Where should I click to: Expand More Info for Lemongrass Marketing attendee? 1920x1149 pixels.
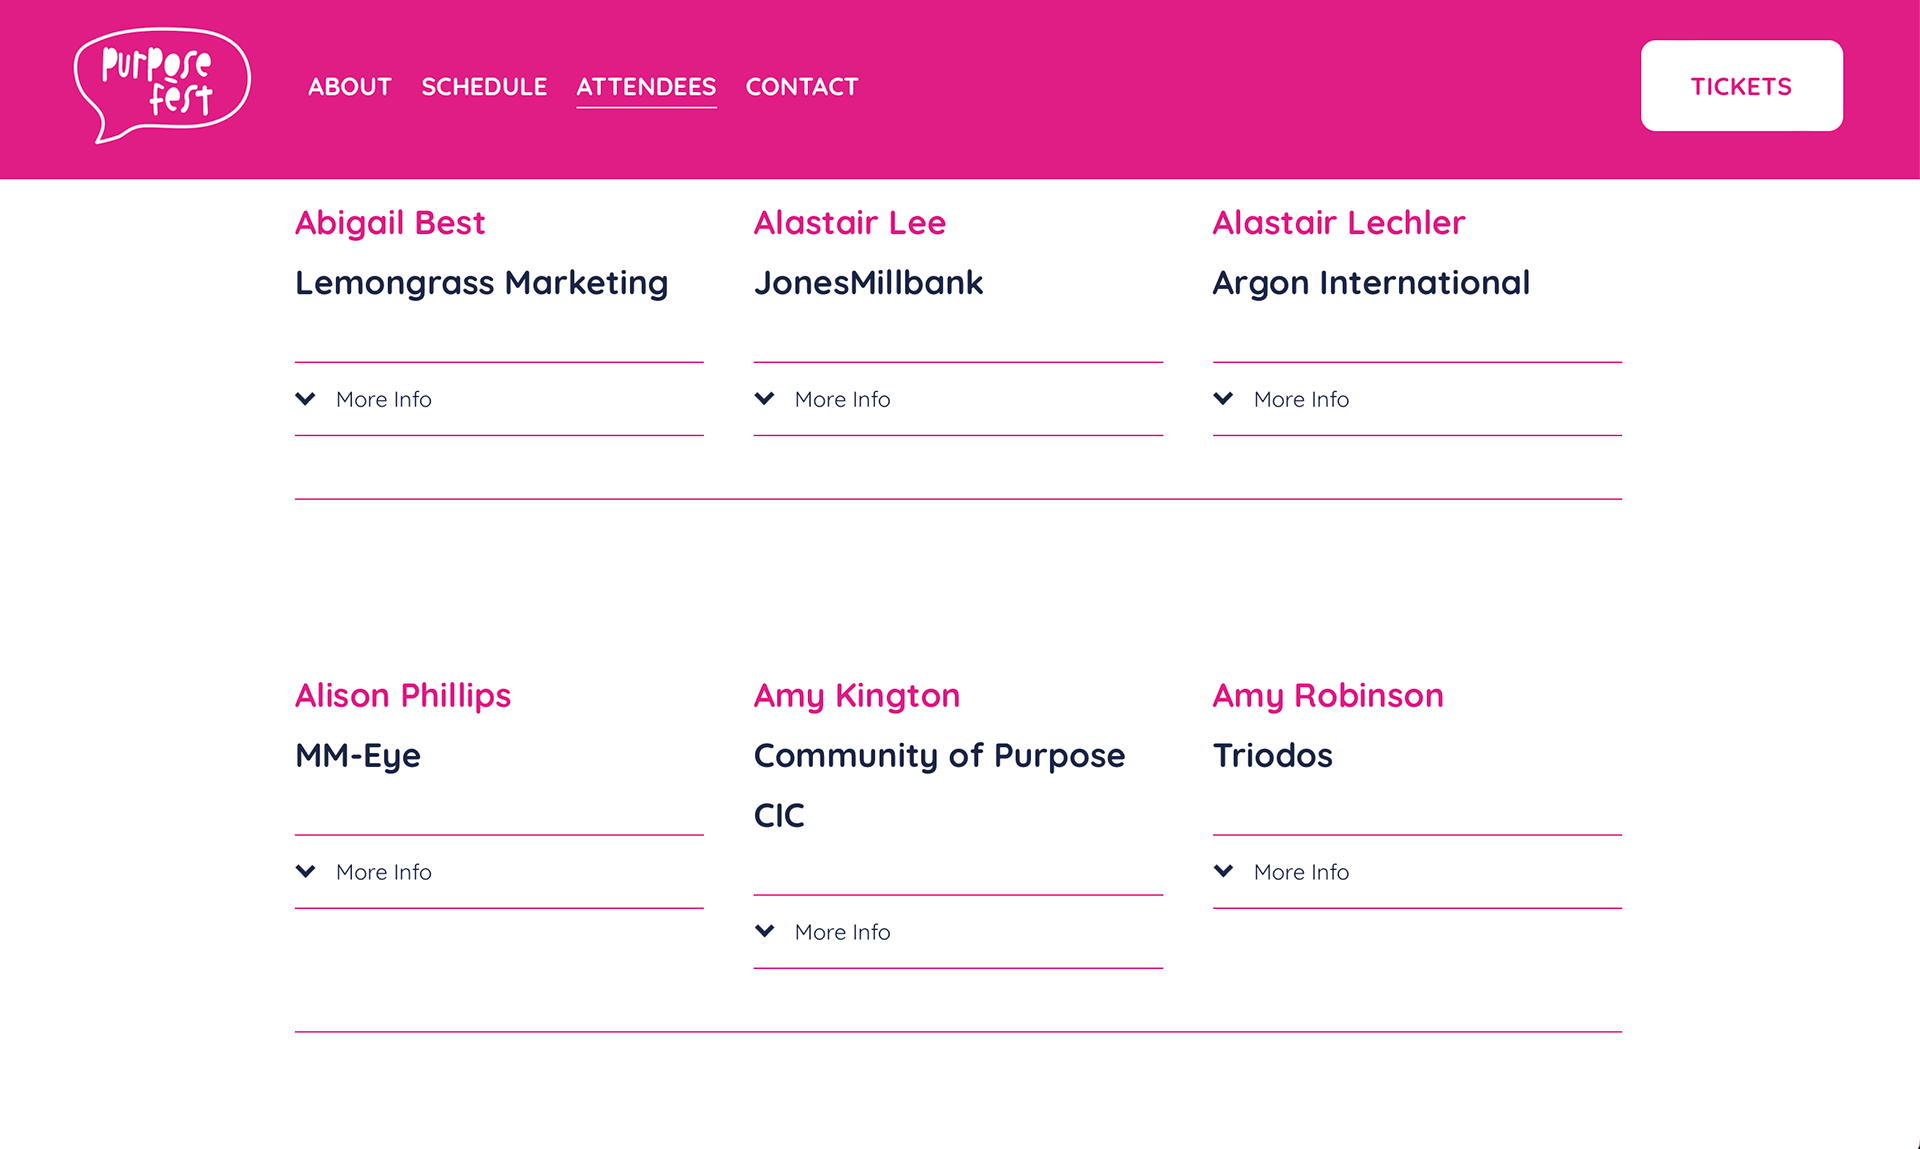pos(499,399)
